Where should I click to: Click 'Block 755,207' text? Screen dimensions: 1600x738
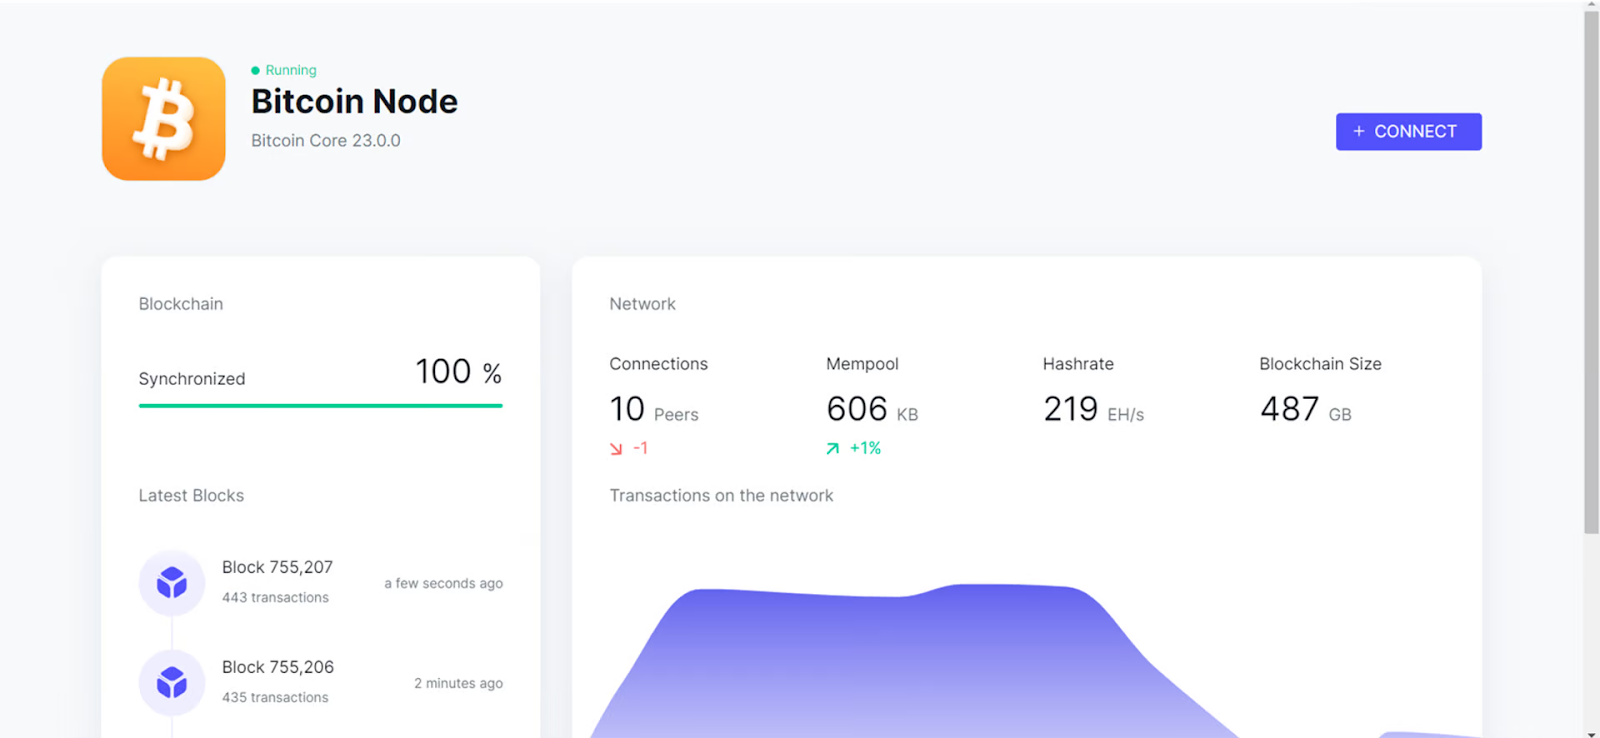point(277,567)
